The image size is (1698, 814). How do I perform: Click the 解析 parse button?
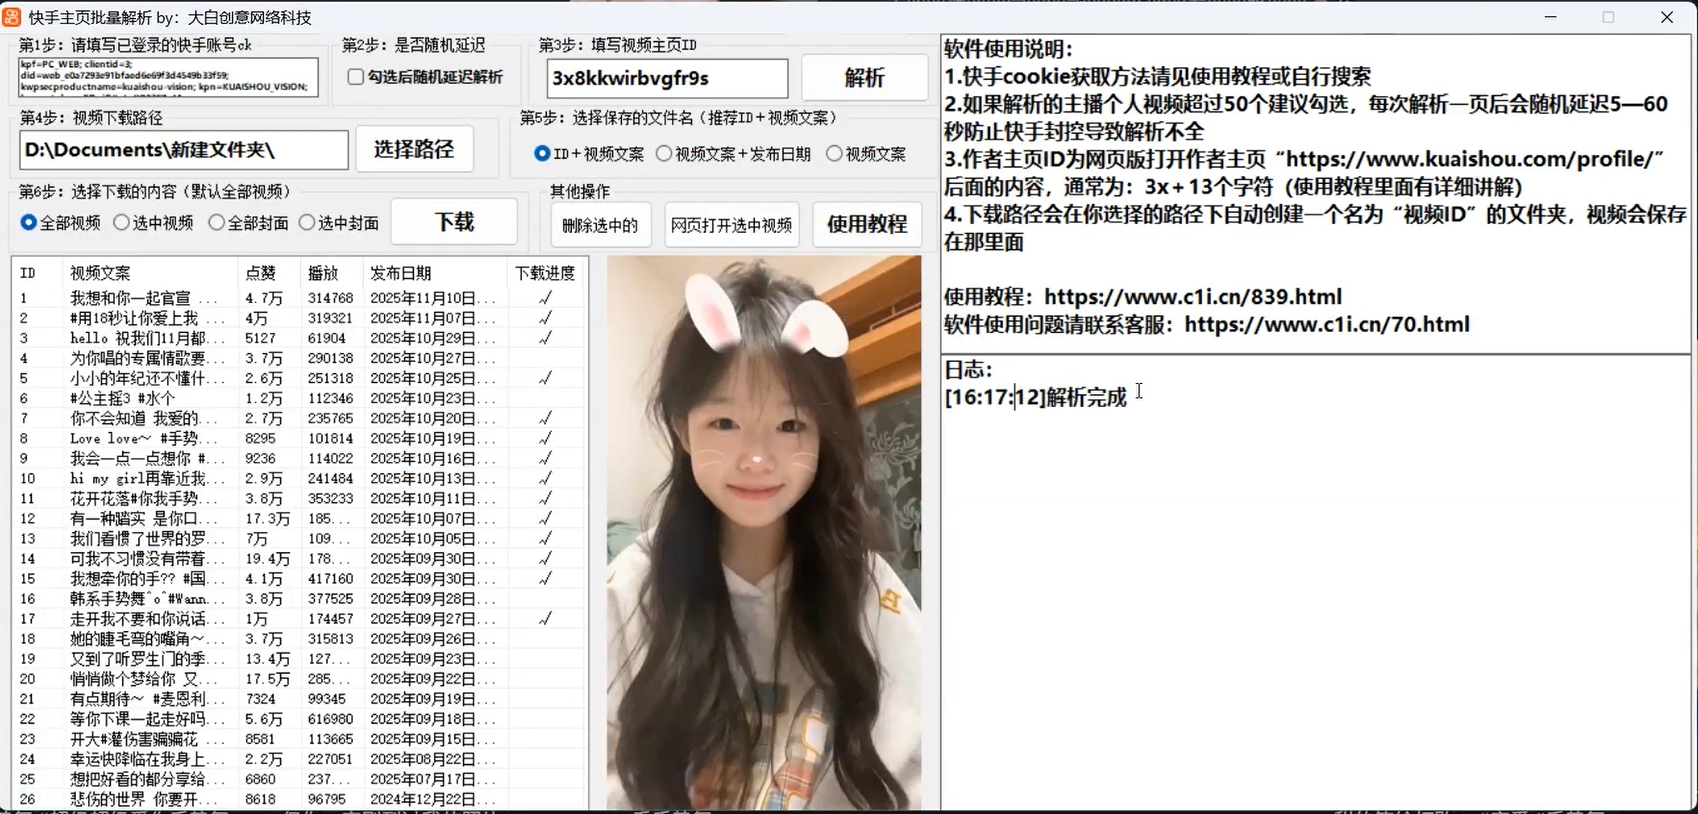click(x=864, y=78)
